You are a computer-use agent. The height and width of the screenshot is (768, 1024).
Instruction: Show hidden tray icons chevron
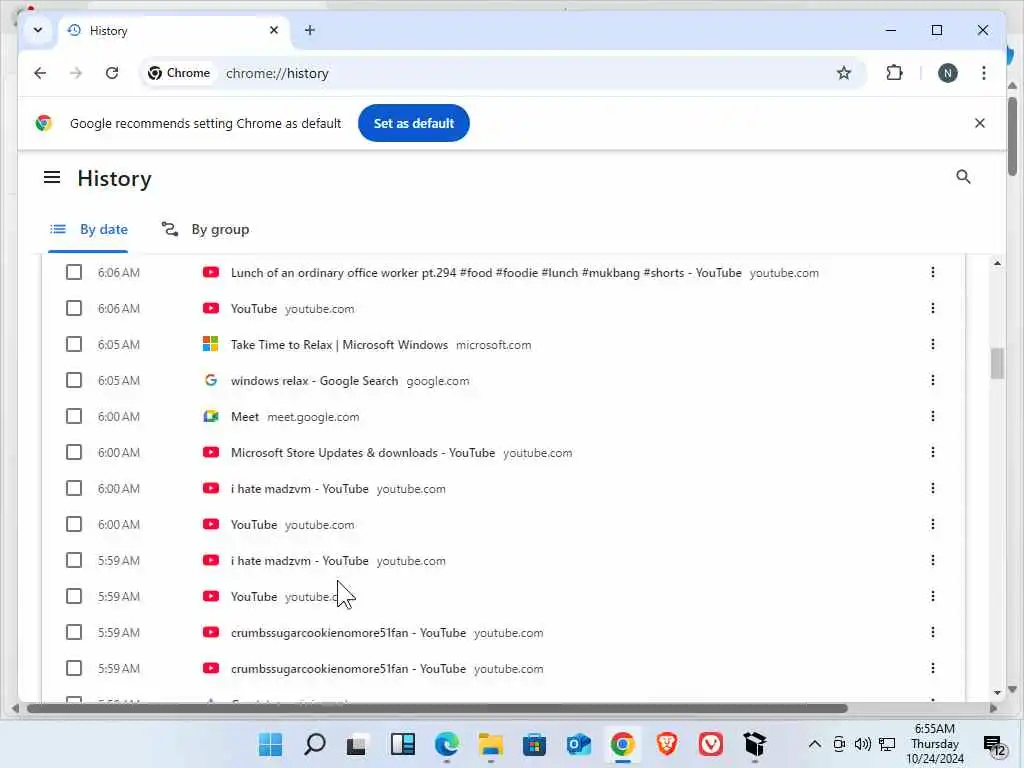point(814,744)
